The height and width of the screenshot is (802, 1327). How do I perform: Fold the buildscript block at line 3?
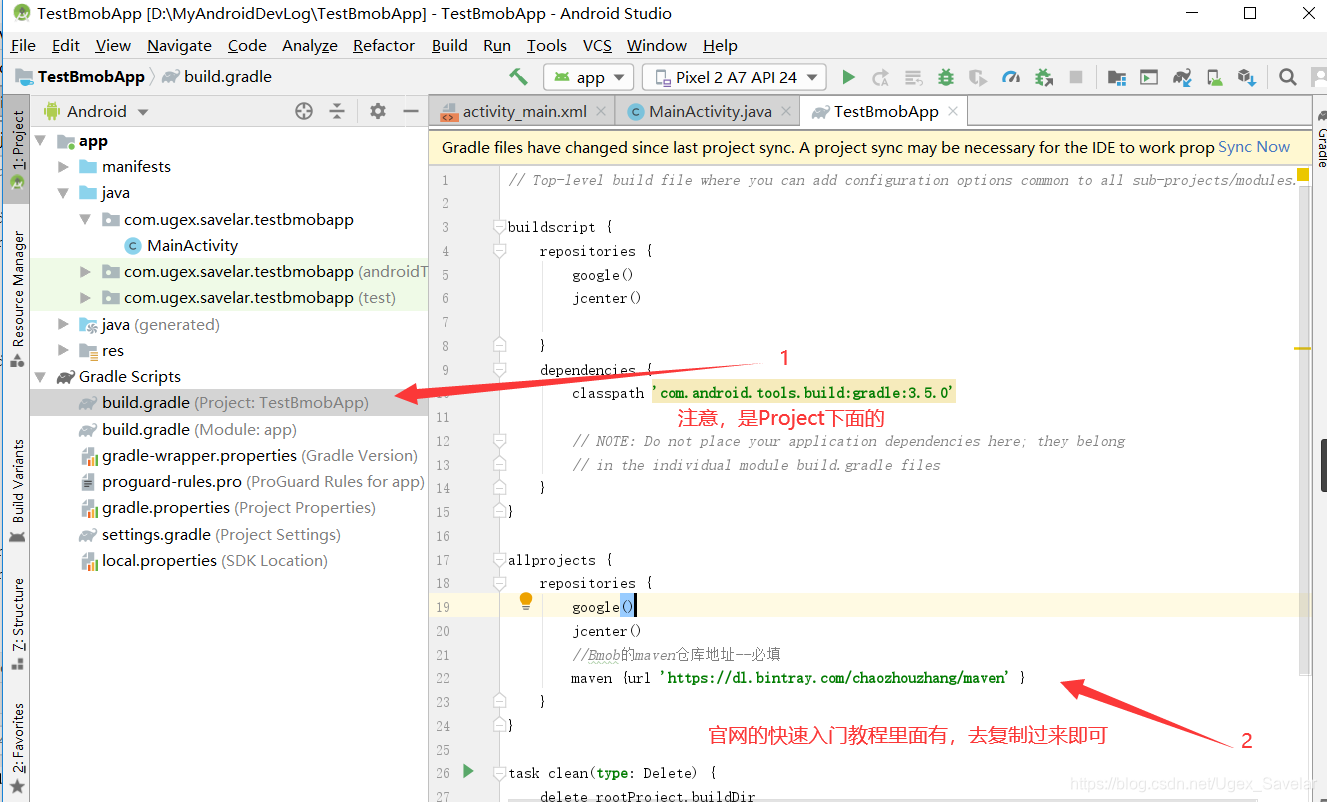pyautogui.click(x=499, y=227)
